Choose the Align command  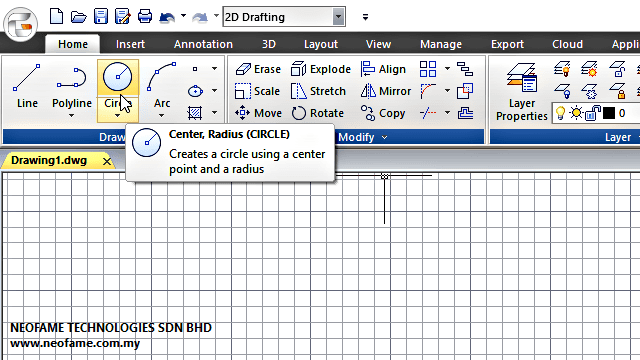[x=383, y=69]
